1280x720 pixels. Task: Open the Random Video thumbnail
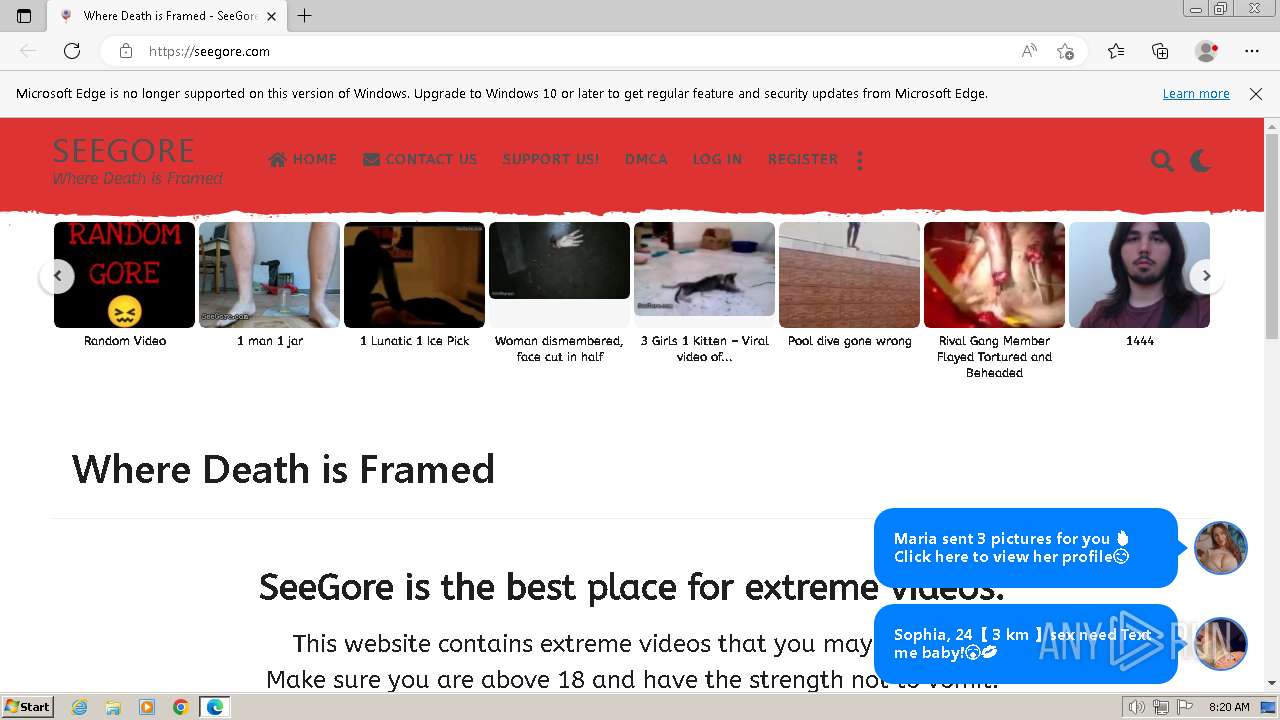click(x=124, y=275)
